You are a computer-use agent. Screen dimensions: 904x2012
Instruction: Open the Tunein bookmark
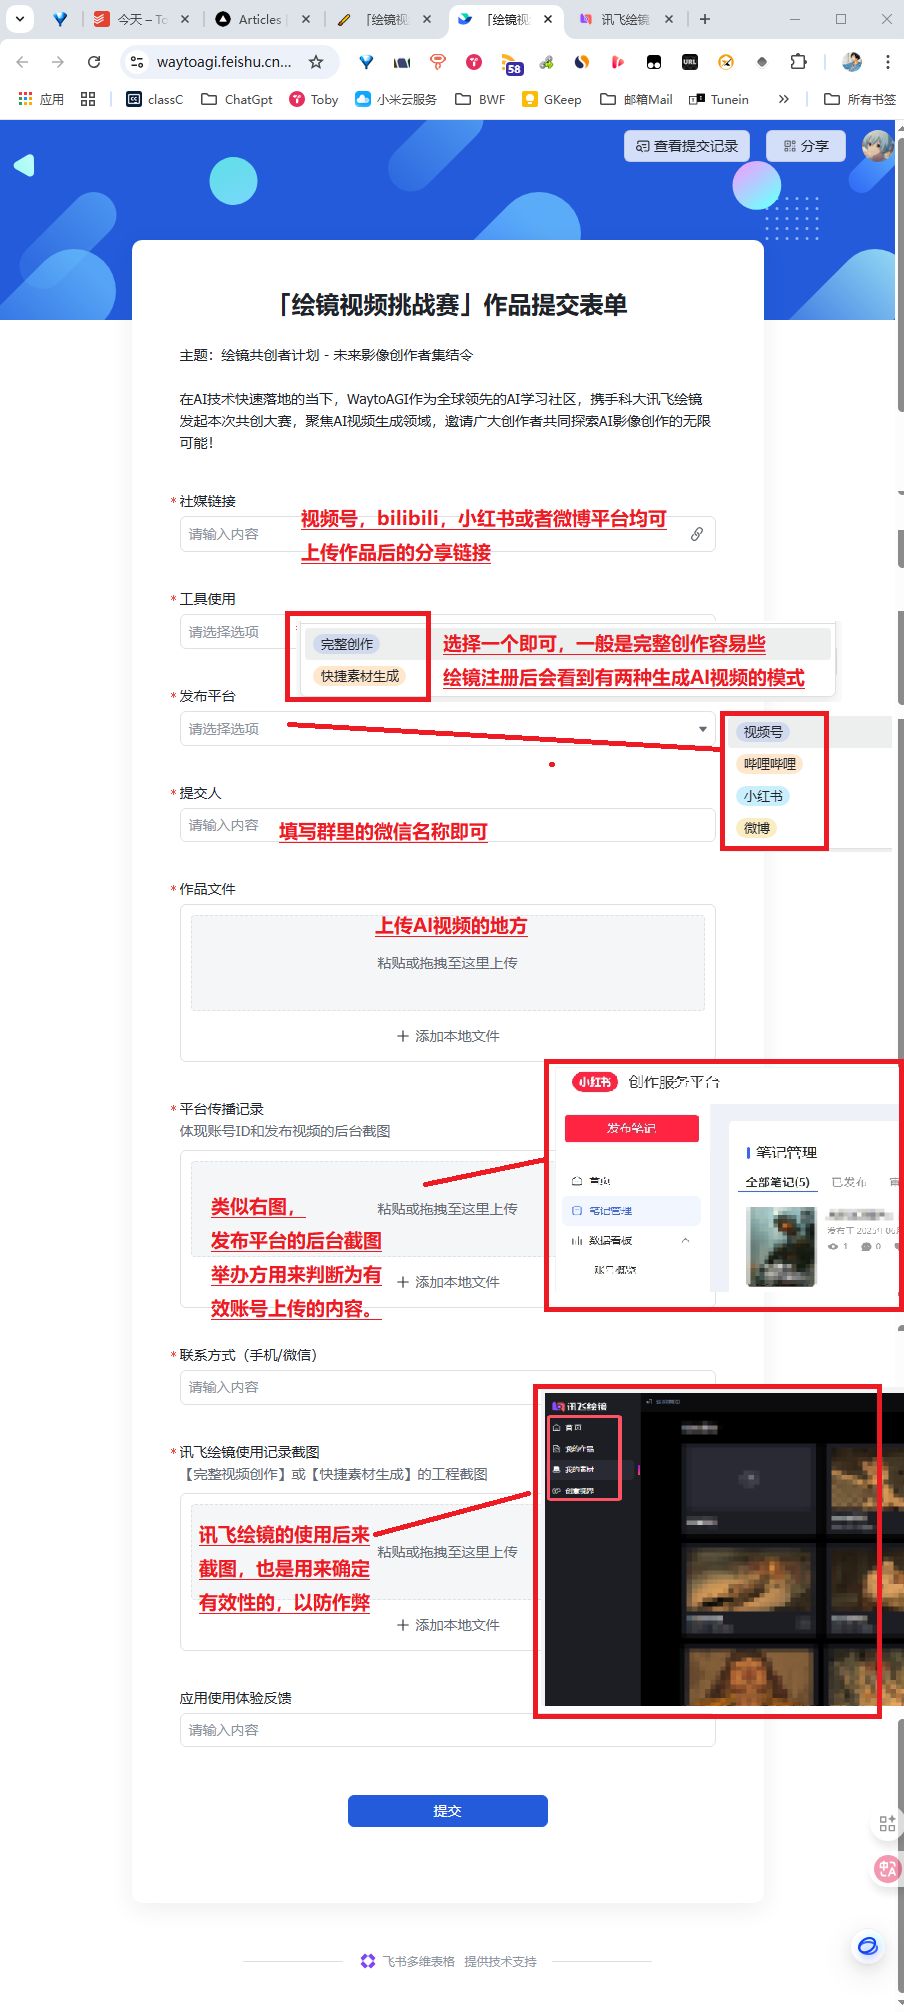[719, 99]
